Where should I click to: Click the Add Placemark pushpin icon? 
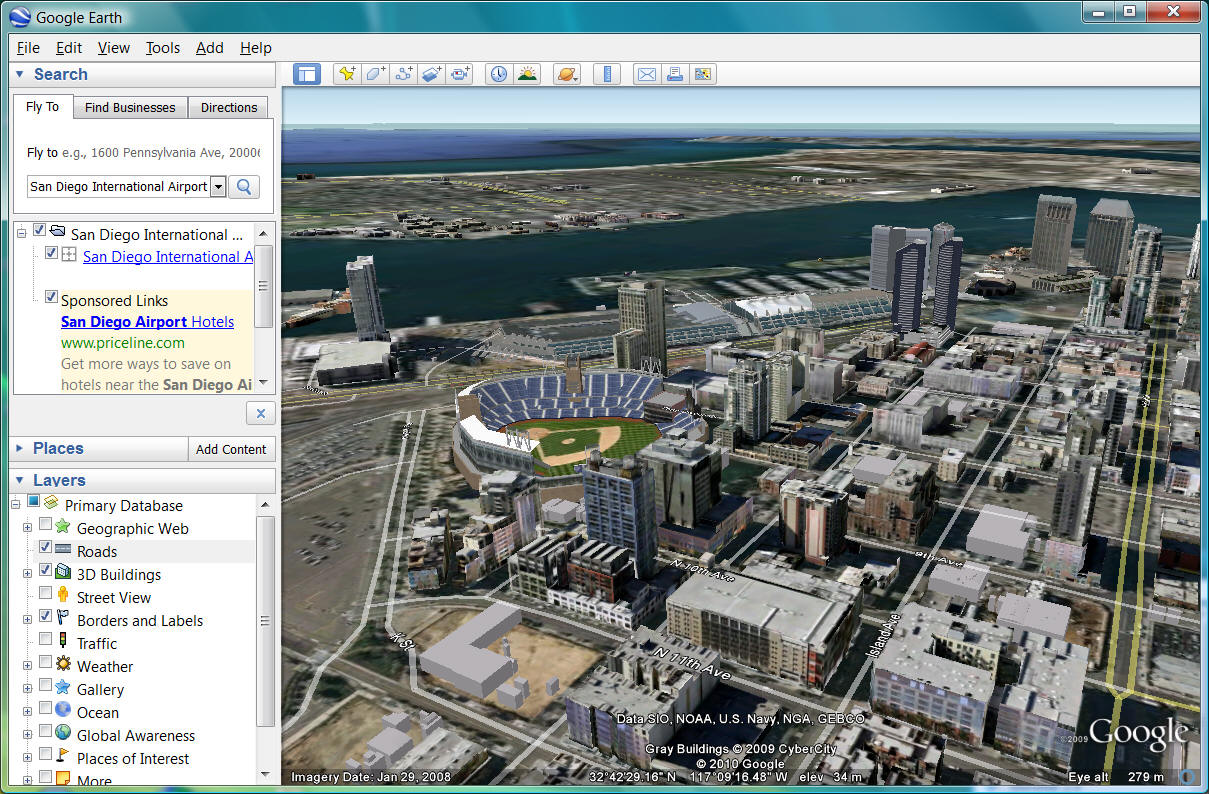(x=347, y=74)
